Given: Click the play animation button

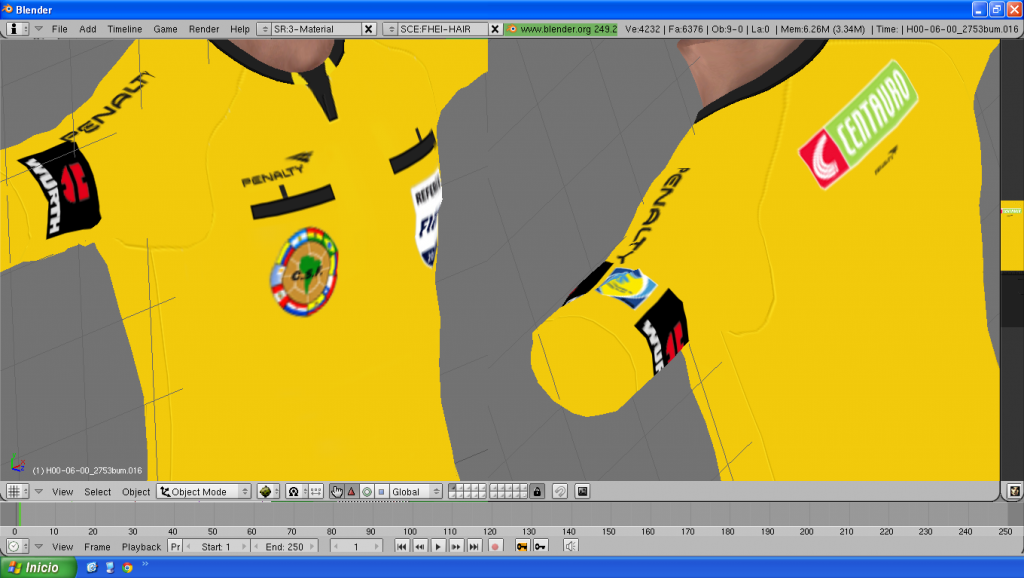Looking at the screenshot, I should click(438, 547).
